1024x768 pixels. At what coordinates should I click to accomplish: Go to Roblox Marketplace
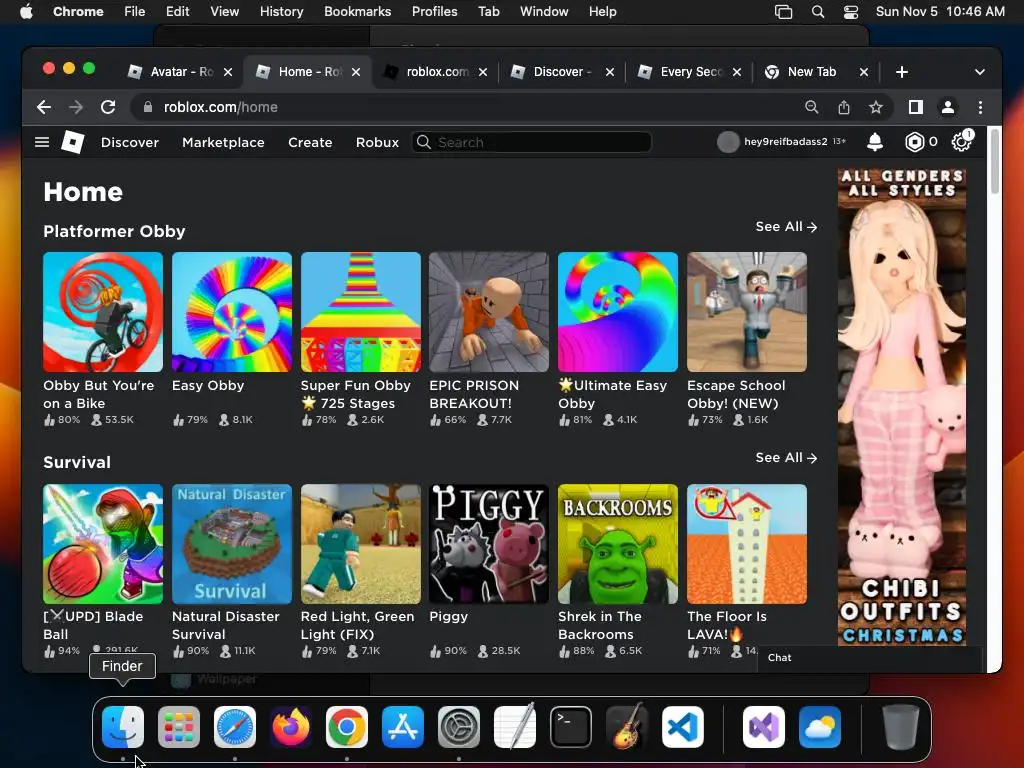point(223,142)
